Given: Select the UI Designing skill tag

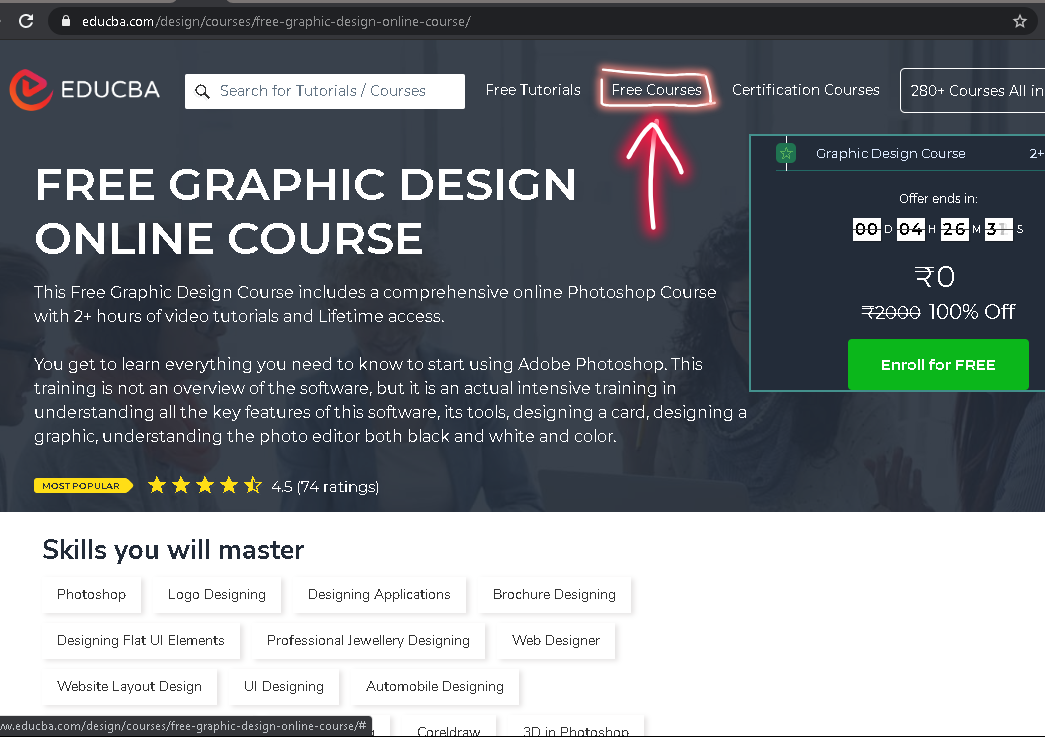Looking at the screenshot, I should pyautogui.click(x=283, y=686).
